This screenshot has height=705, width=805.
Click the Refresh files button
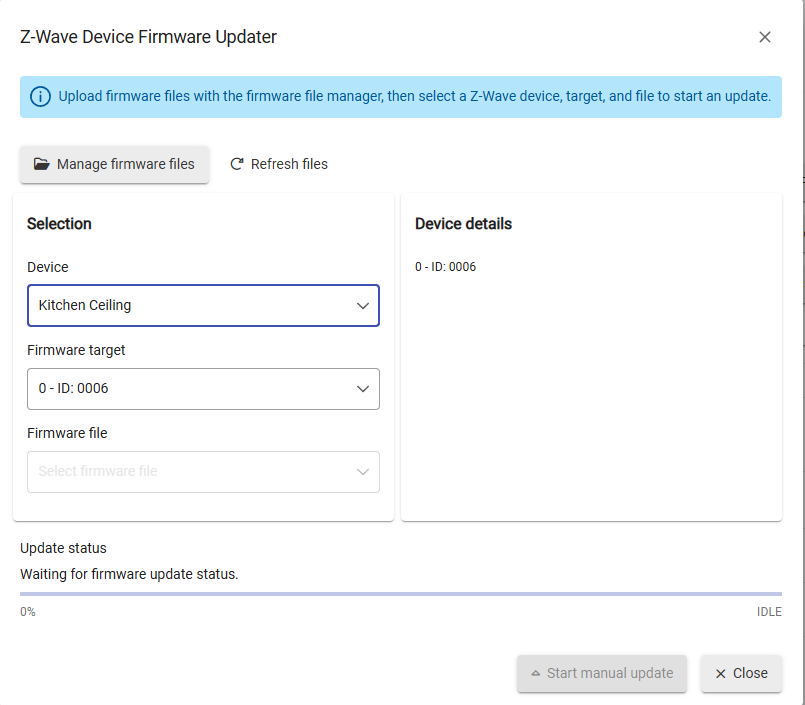click(x=279, y=164)
